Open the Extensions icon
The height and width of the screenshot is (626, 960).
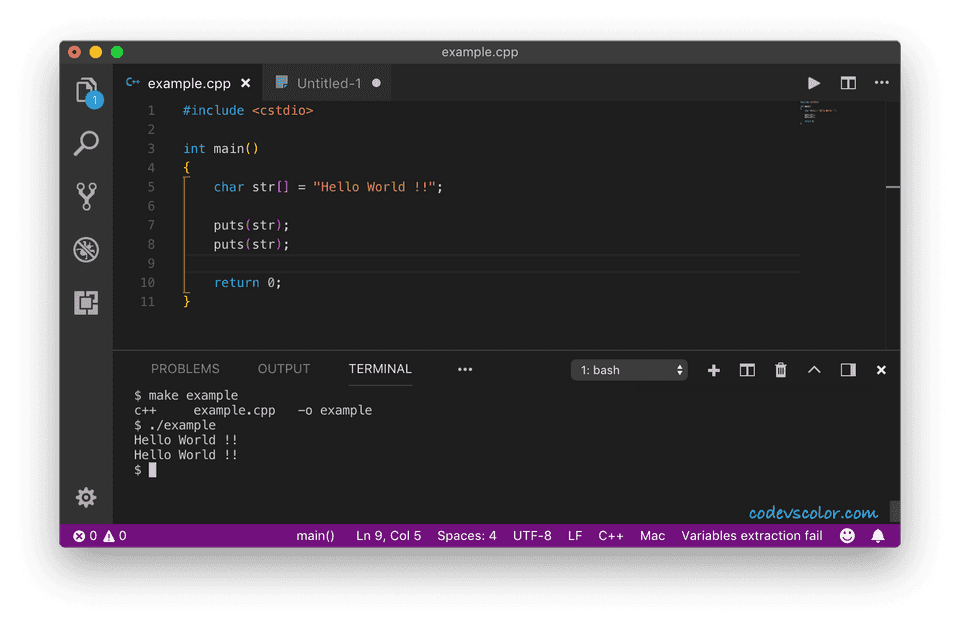pos(85,302)
